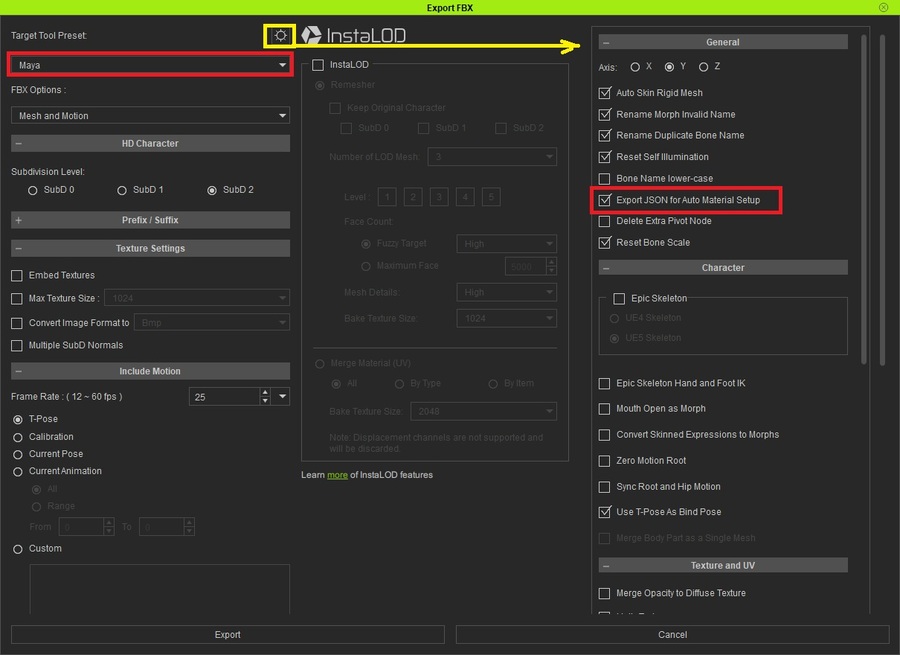
Task: Click the Custom motion text area
Action: 160,588
